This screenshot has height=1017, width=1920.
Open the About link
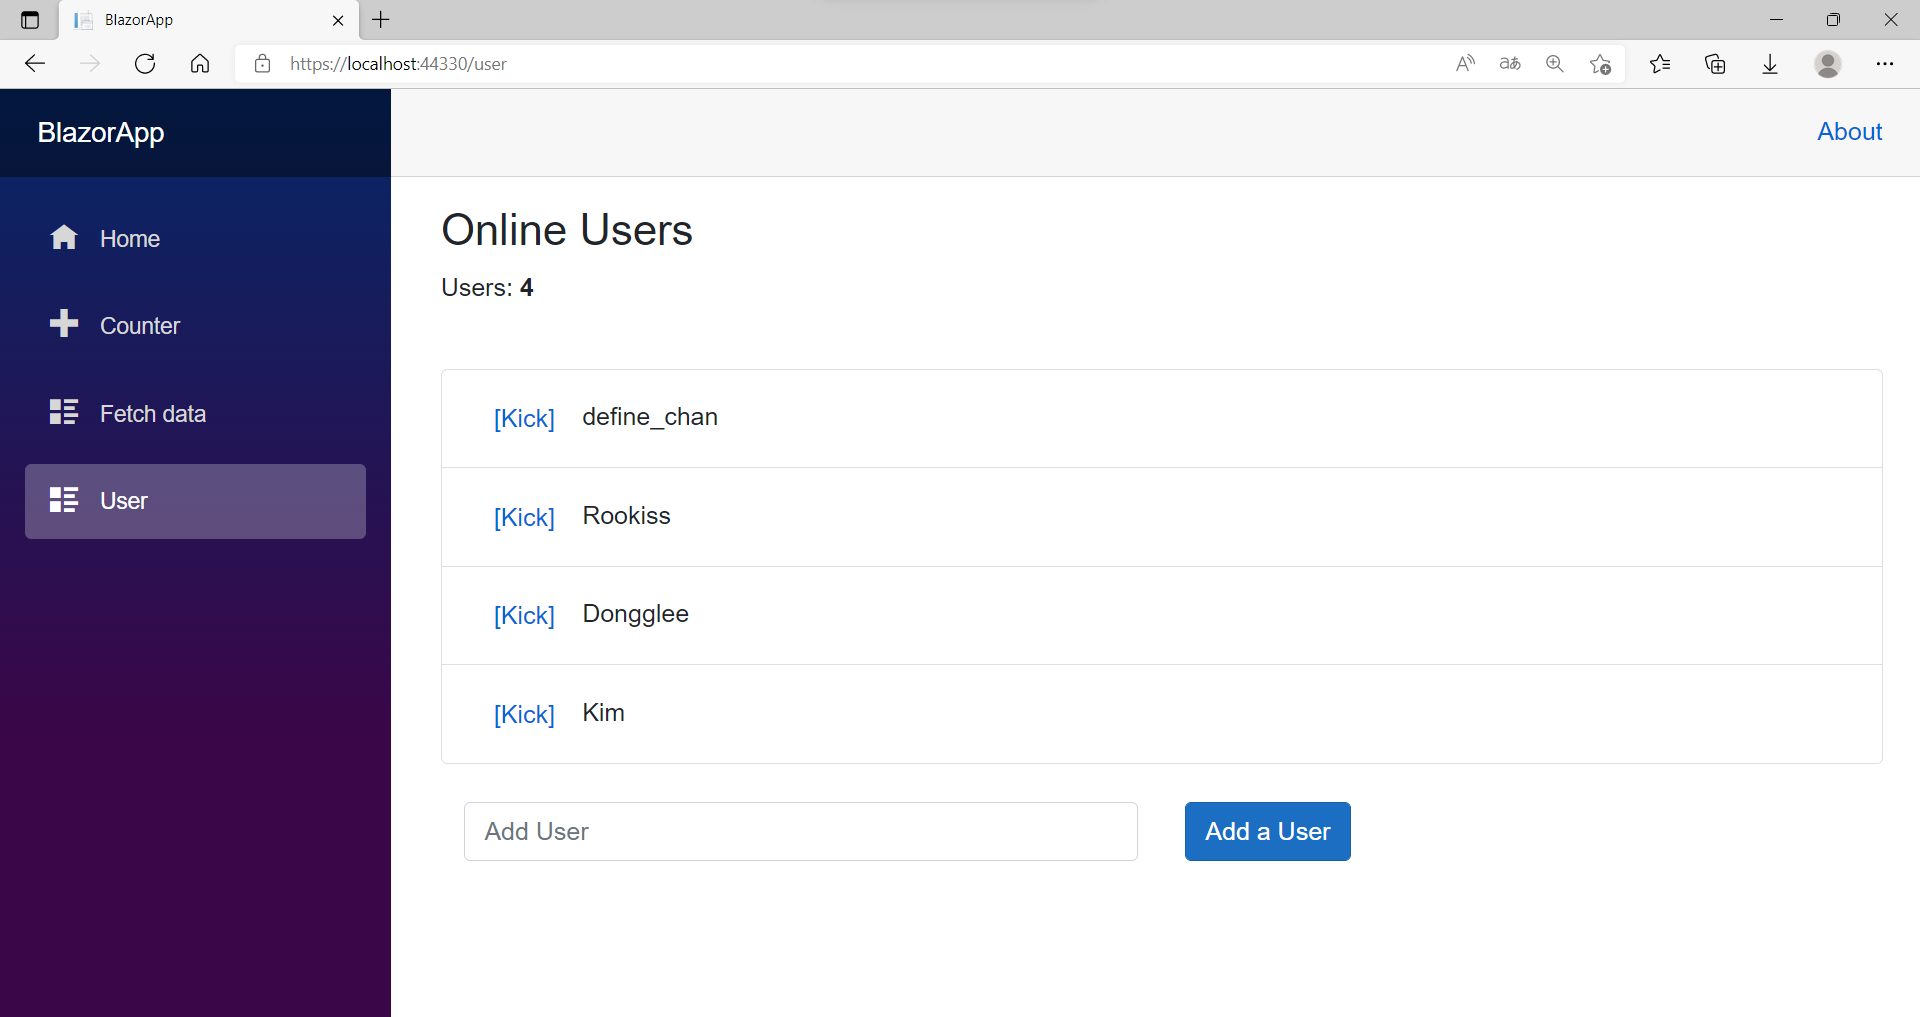tap(1849, 132)
